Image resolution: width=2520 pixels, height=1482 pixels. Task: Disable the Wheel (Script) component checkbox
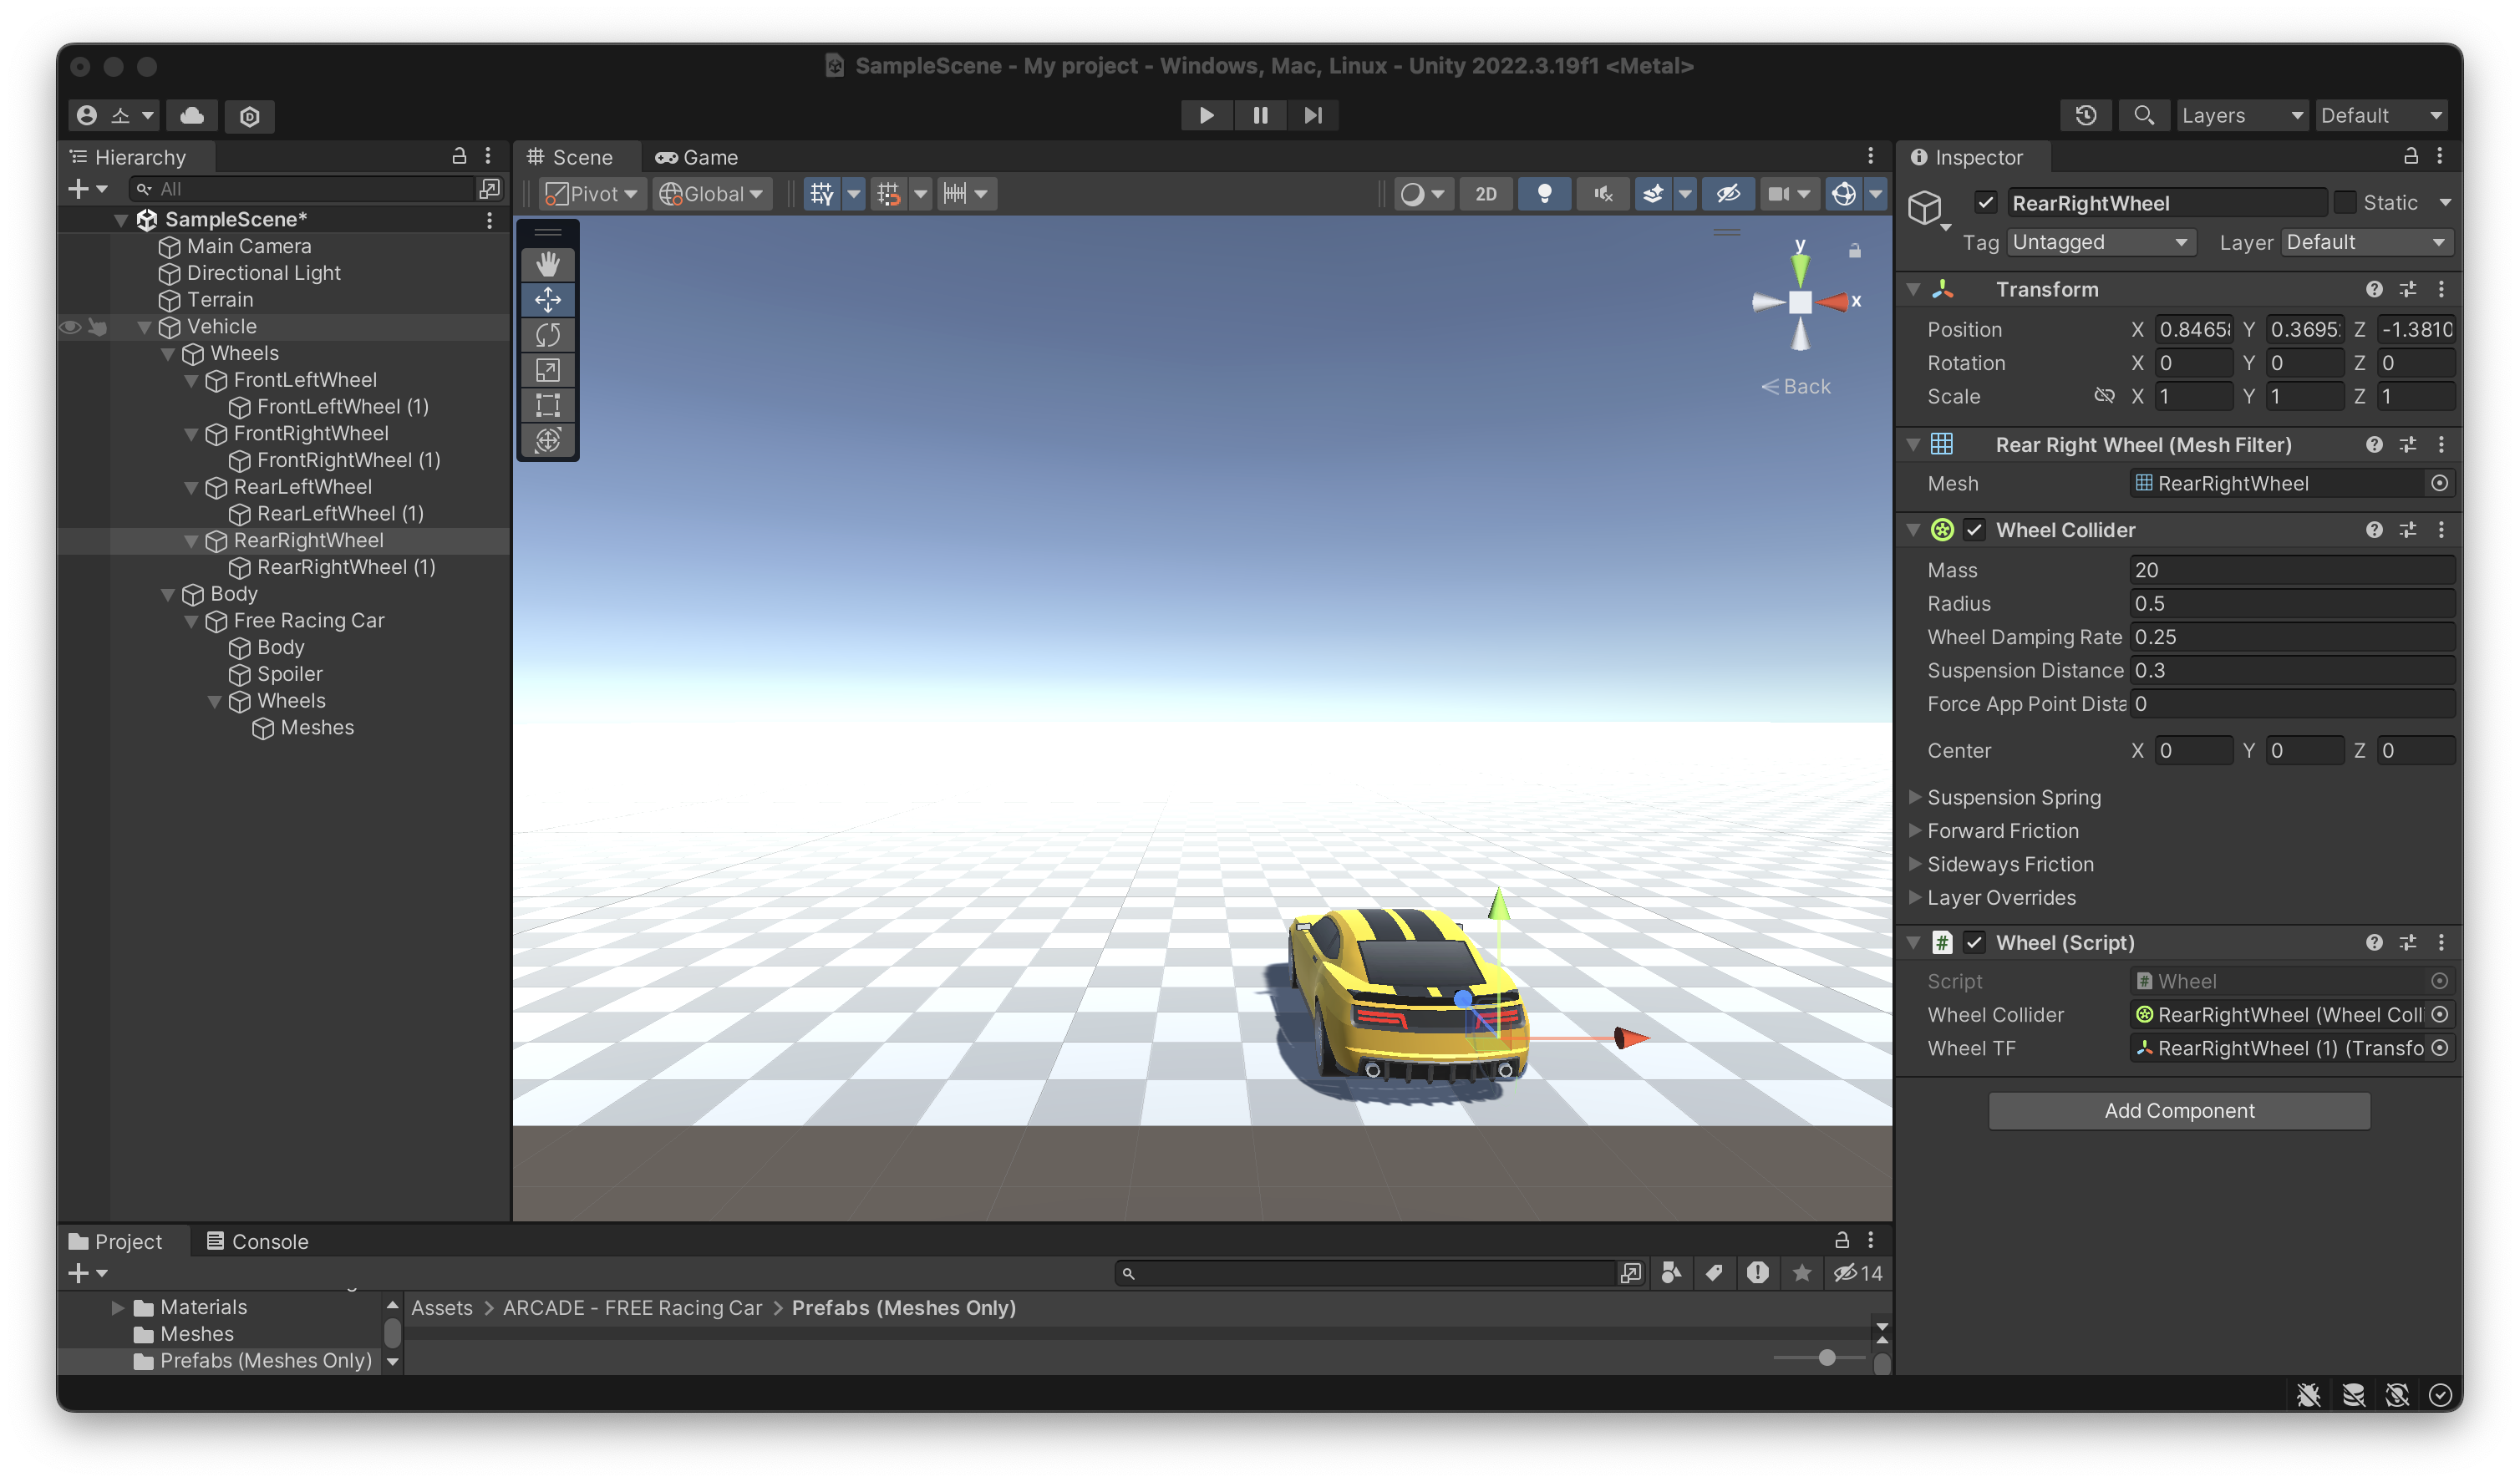1974,942
